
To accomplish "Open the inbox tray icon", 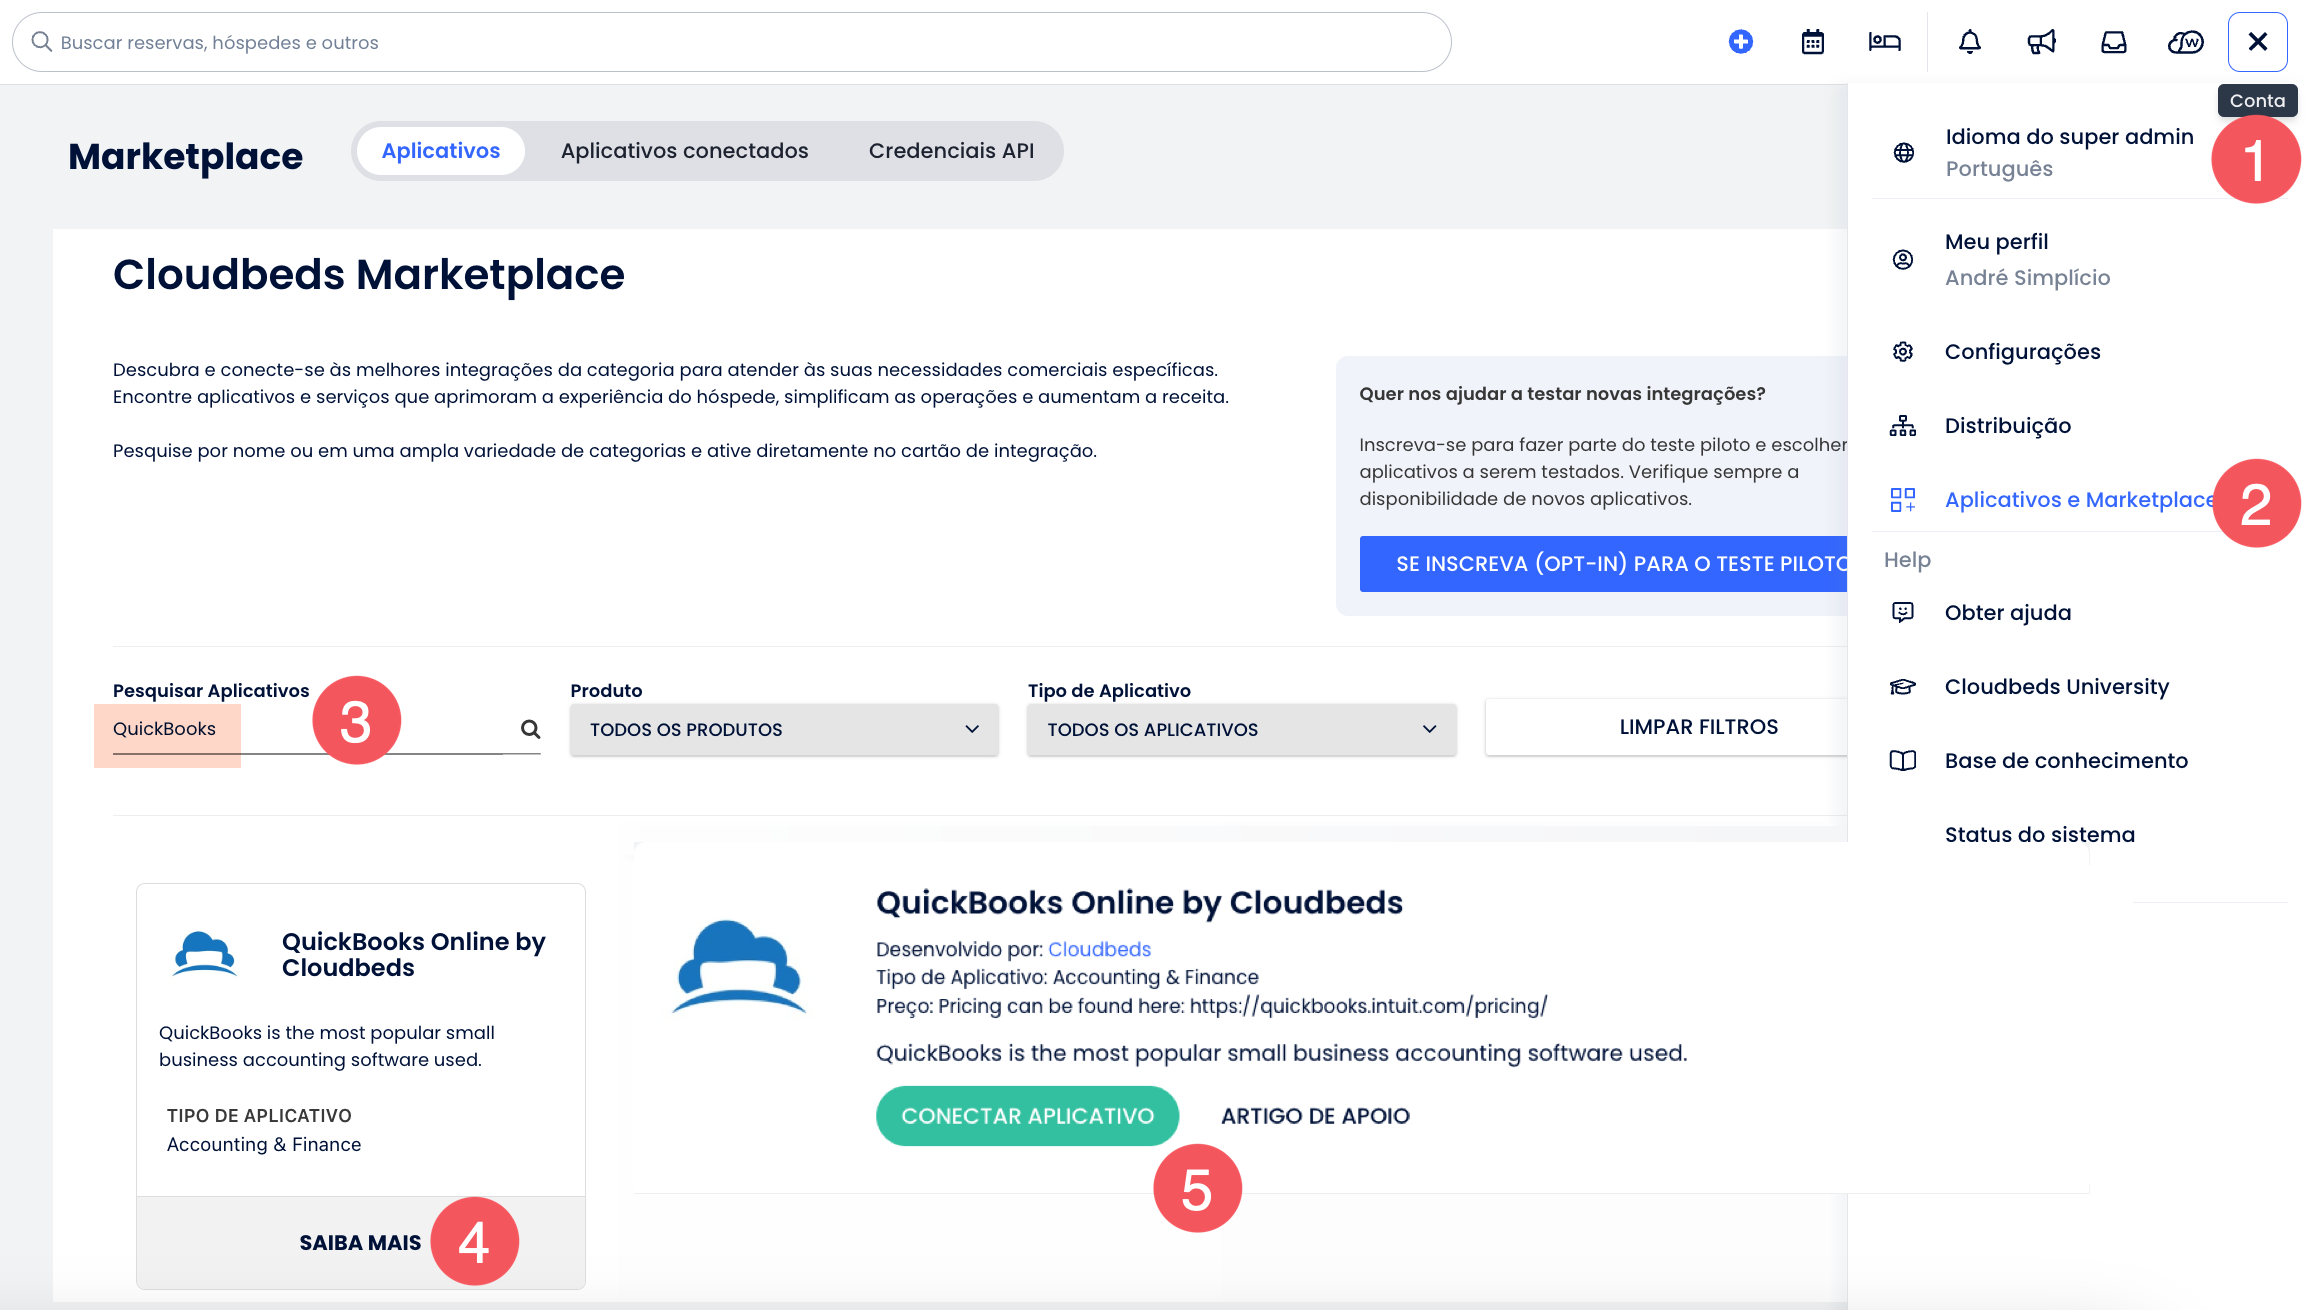I will (2113, 42).
